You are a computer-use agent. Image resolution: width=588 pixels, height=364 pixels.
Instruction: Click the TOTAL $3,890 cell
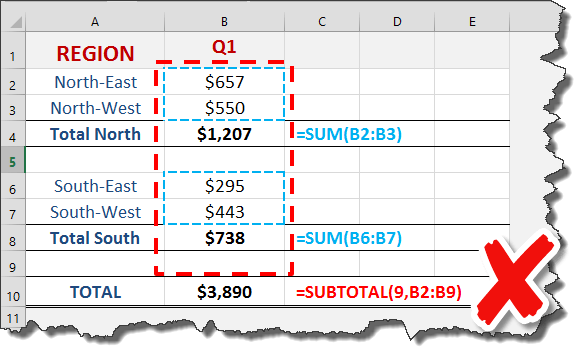[x=224, y=292]
